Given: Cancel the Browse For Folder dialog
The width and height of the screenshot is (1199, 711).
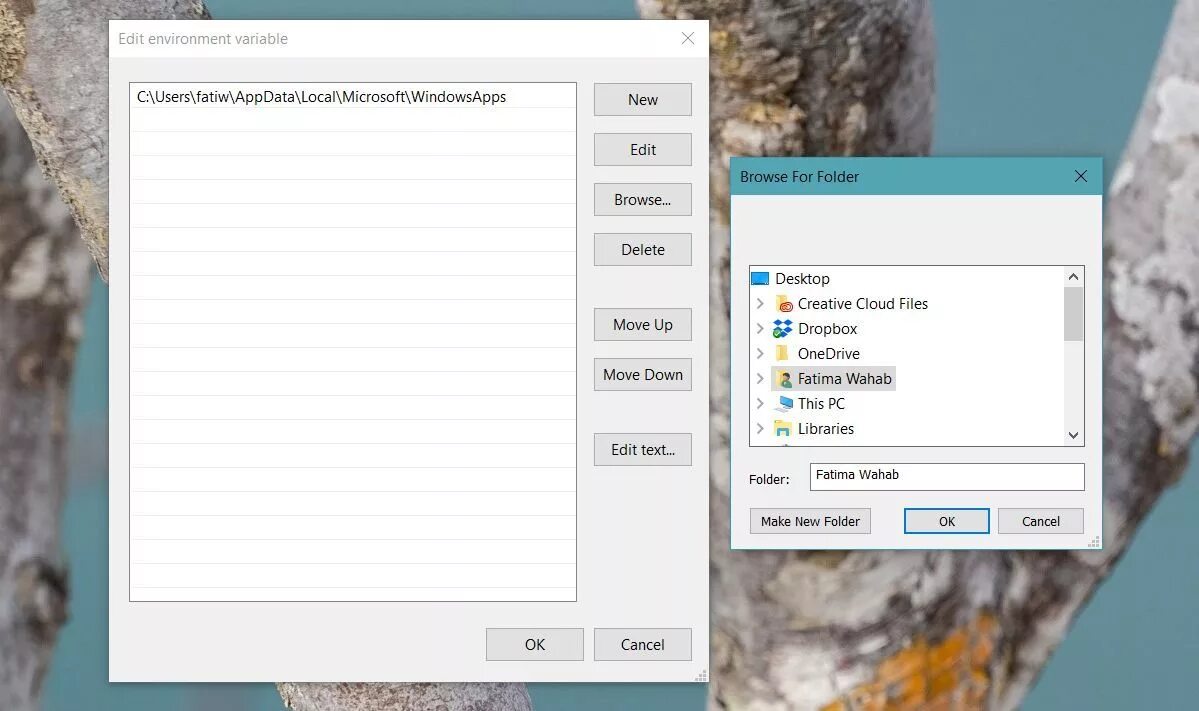Looking at the screenshot, I should point(1041,521).
